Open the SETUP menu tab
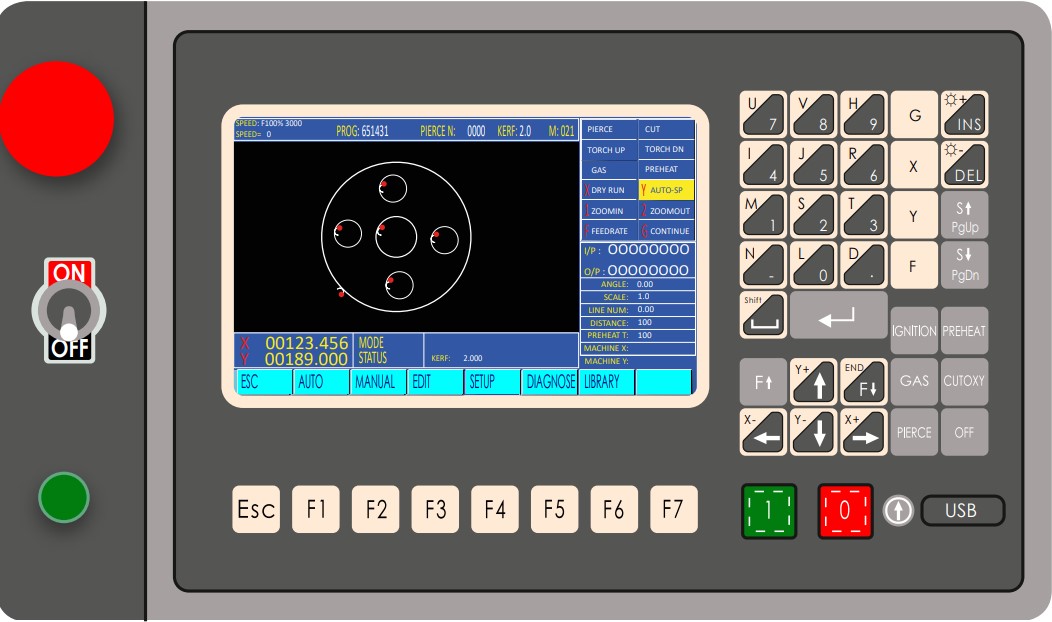 [492, 382]
